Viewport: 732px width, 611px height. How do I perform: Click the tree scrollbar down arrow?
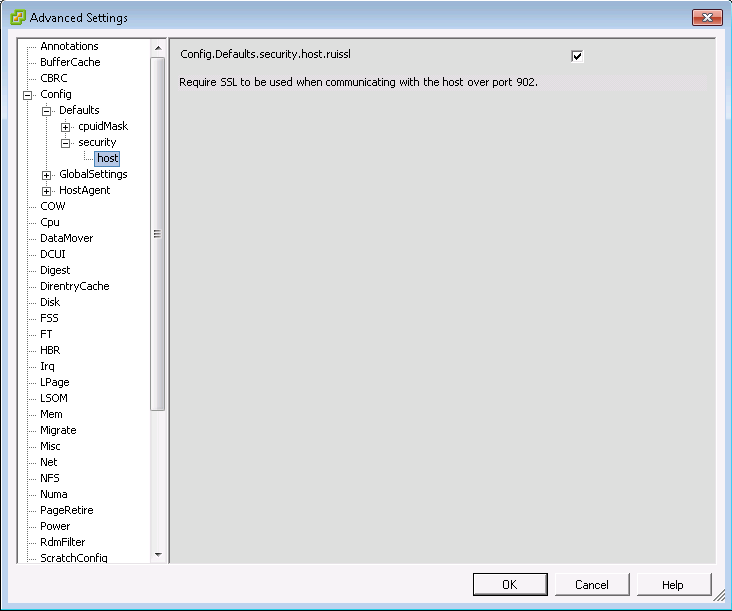pos(158,555)
